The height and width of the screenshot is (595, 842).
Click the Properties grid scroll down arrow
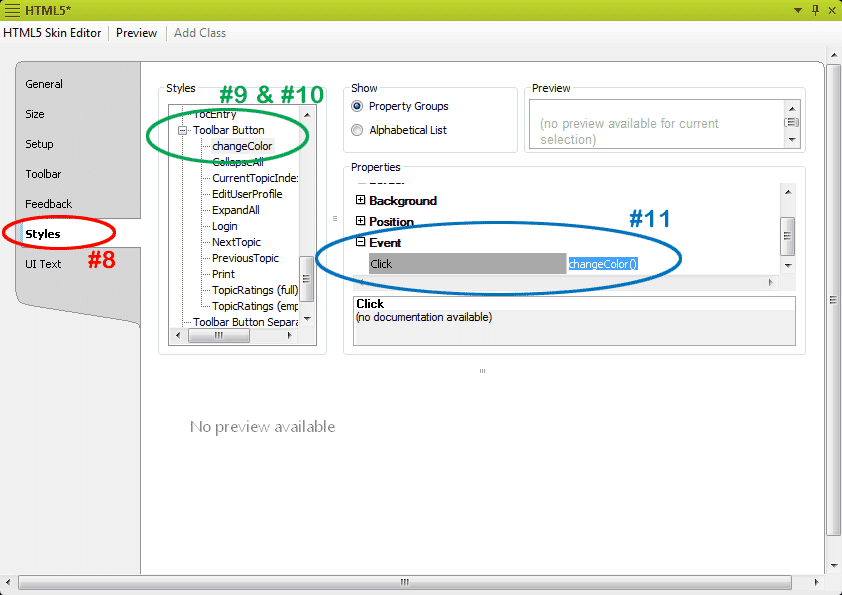tap(788, 265)
